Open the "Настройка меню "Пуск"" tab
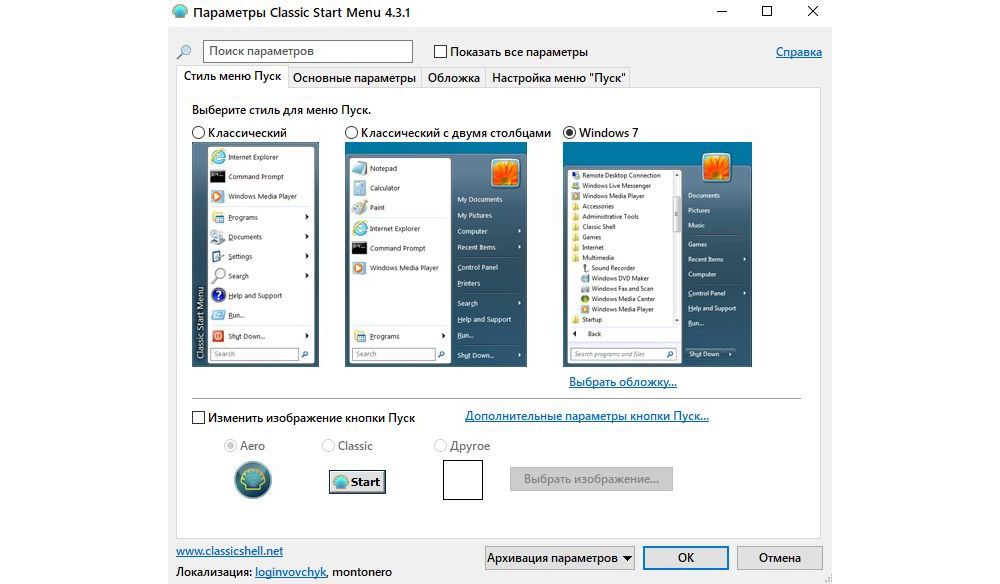 [559, 78]
